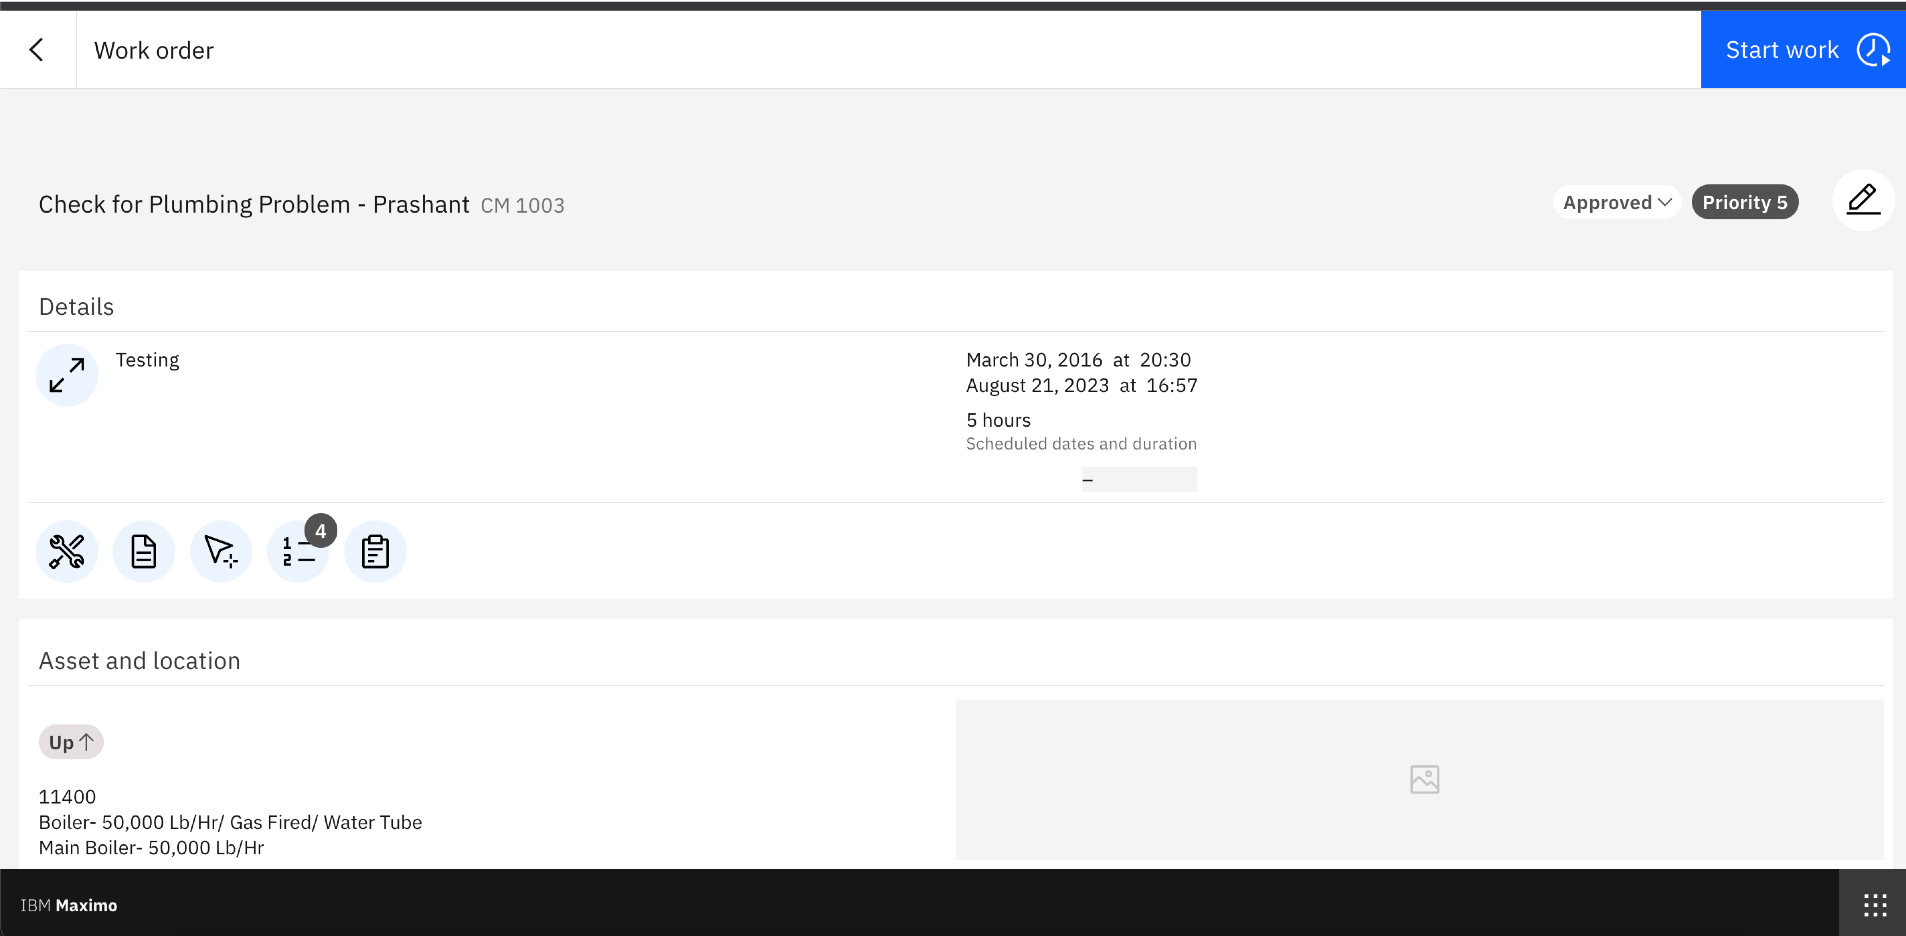
Task: Open the pencil edit work order icon
Action: (1863, 200)
